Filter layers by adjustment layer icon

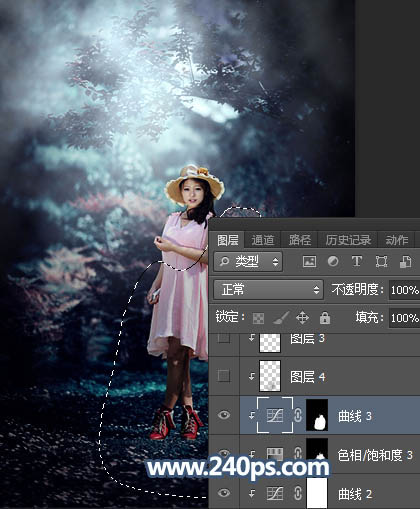[x=333, y=262]
